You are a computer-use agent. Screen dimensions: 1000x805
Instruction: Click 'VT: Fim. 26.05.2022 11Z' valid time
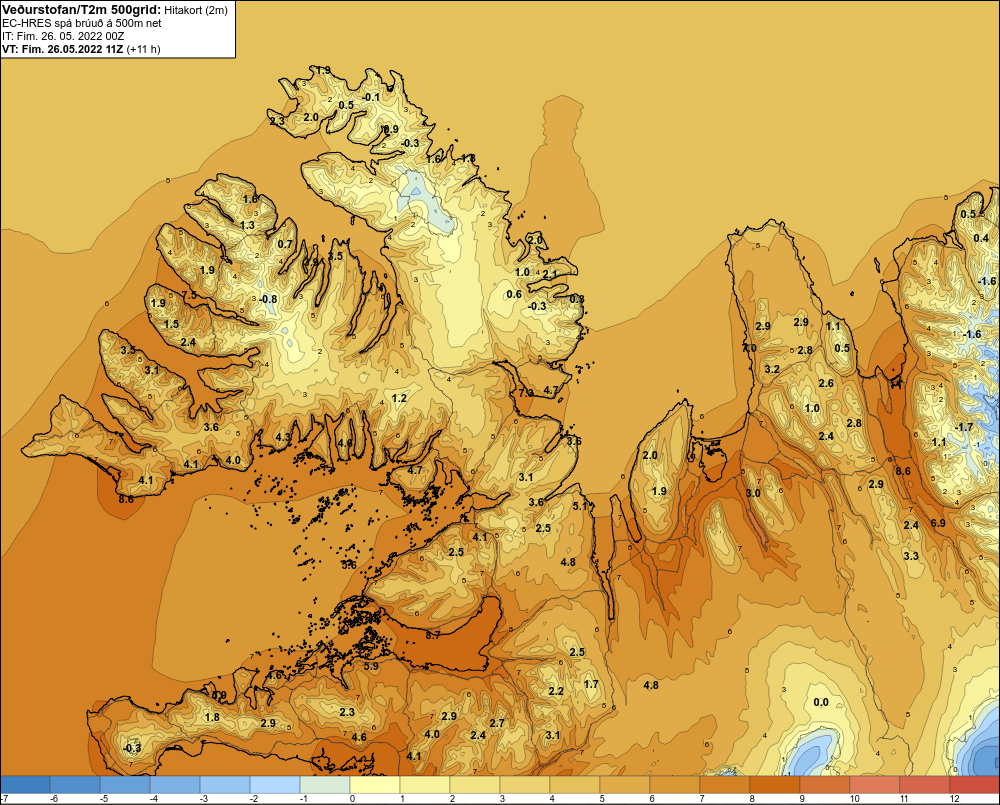63,49
